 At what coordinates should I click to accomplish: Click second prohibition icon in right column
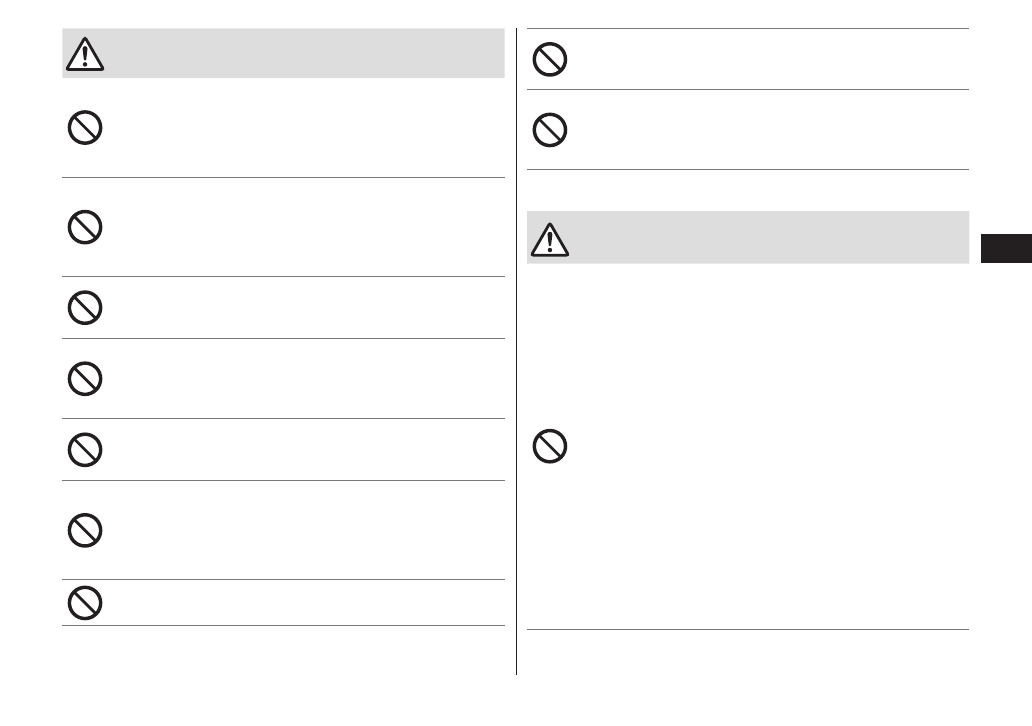click(550, 130)
